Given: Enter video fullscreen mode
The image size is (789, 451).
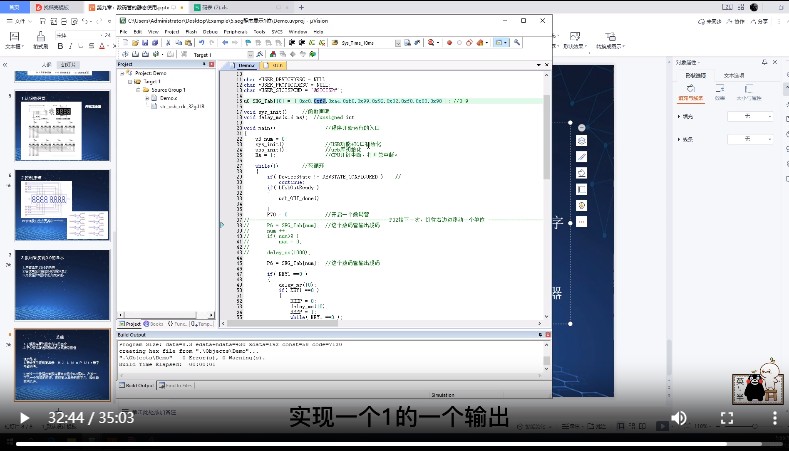Looking at the screenshot, I should [727, 418].
